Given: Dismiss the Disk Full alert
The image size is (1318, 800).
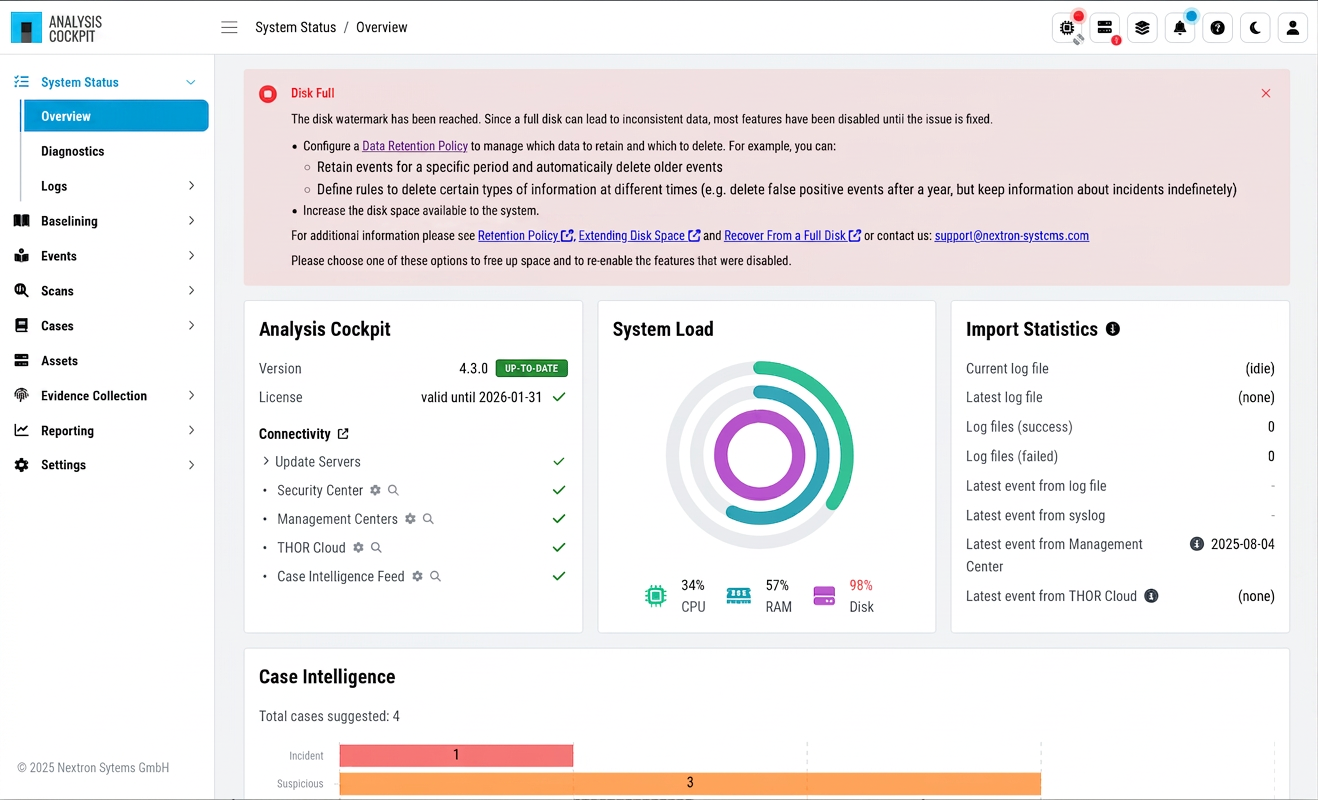Looking at the screenshot, I should point(1266,93).
